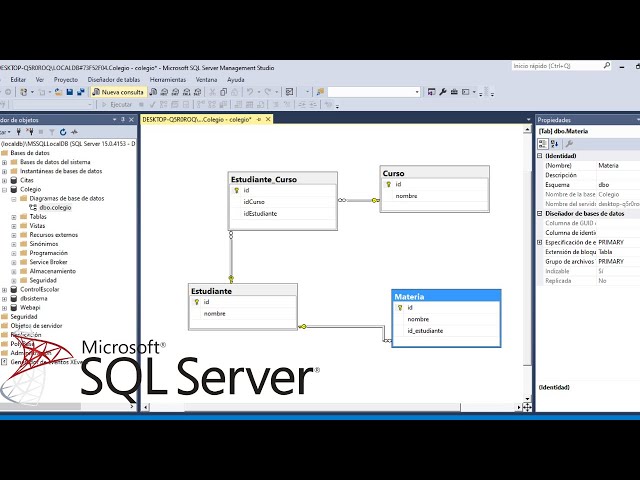Select the Objetos de servidor folder
This screenshot has width=640, height=480.
(36, 326)
